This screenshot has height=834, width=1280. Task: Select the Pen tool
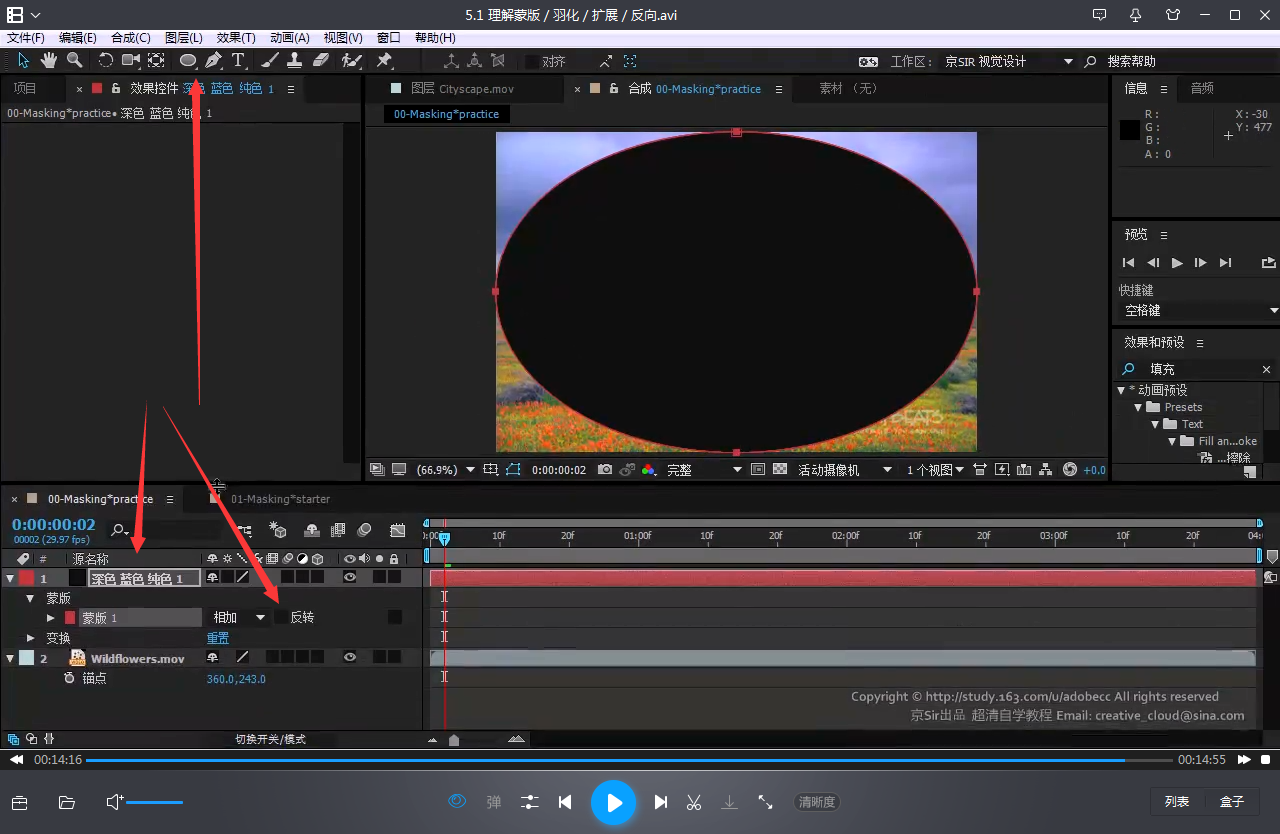coord(213,60)
